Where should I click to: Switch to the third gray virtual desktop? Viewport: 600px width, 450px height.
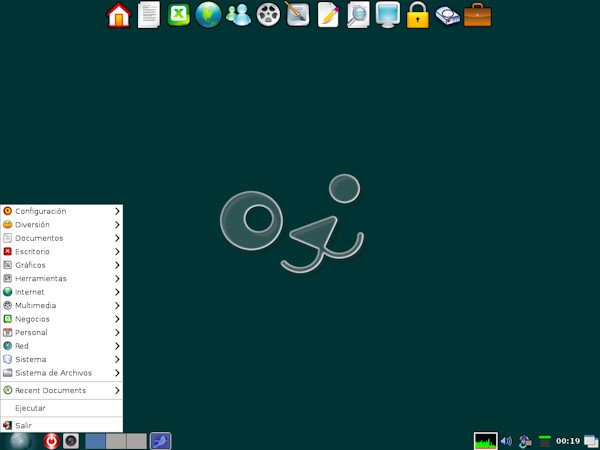(137, 441)
